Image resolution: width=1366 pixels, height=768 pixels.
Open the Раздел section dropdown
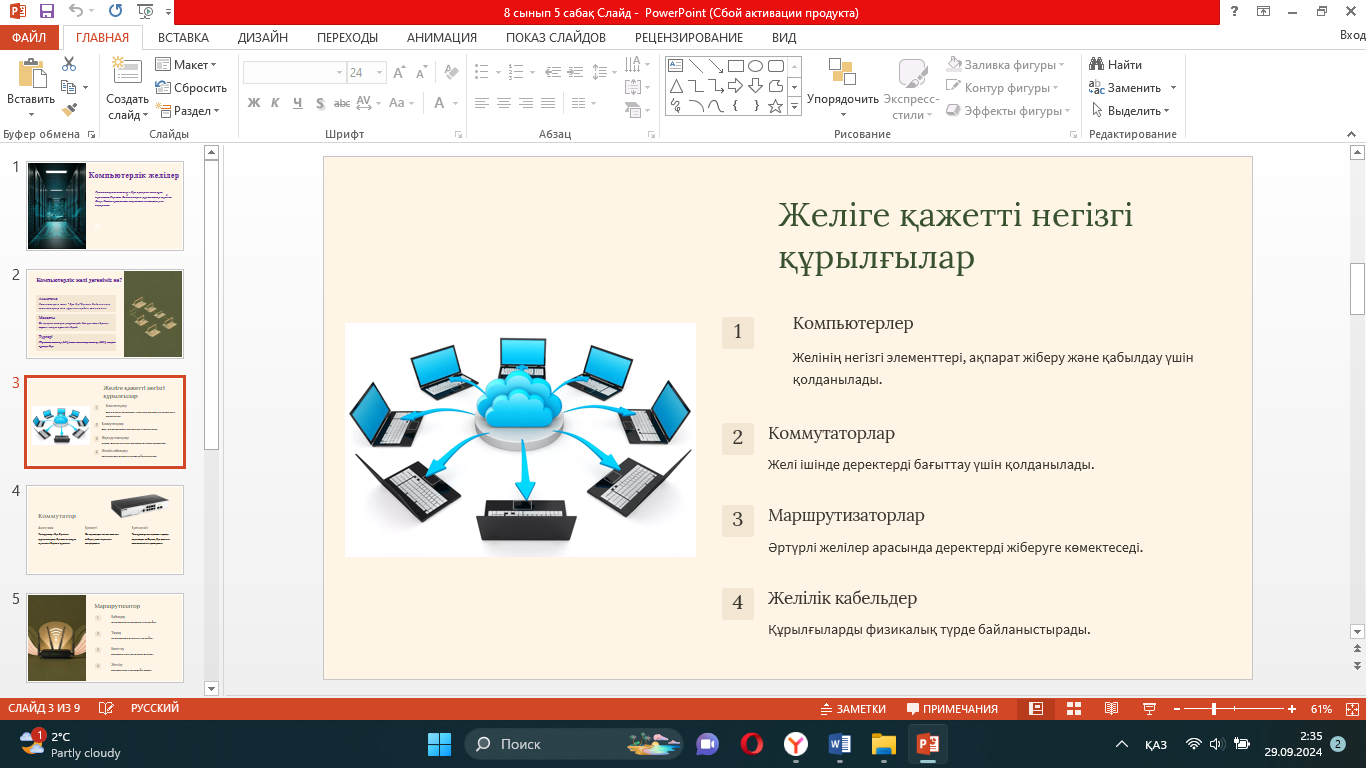click(x=188, y=111)
